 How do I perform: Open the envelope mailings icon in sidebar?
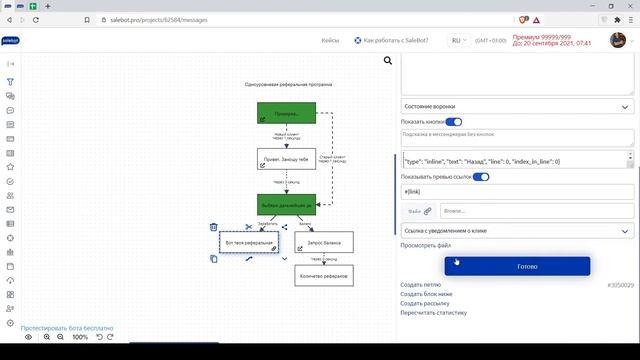tap(11, 210)
